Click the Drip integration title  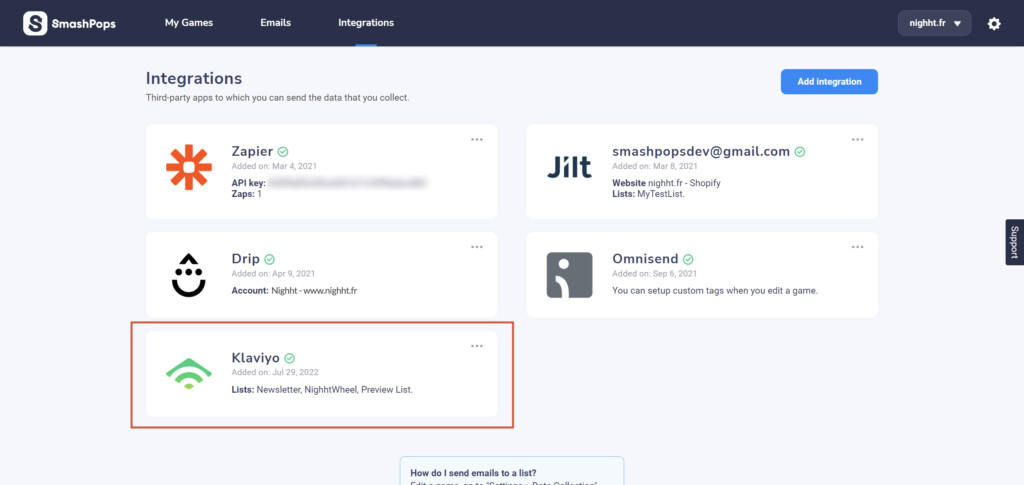(x=246, y=259)
